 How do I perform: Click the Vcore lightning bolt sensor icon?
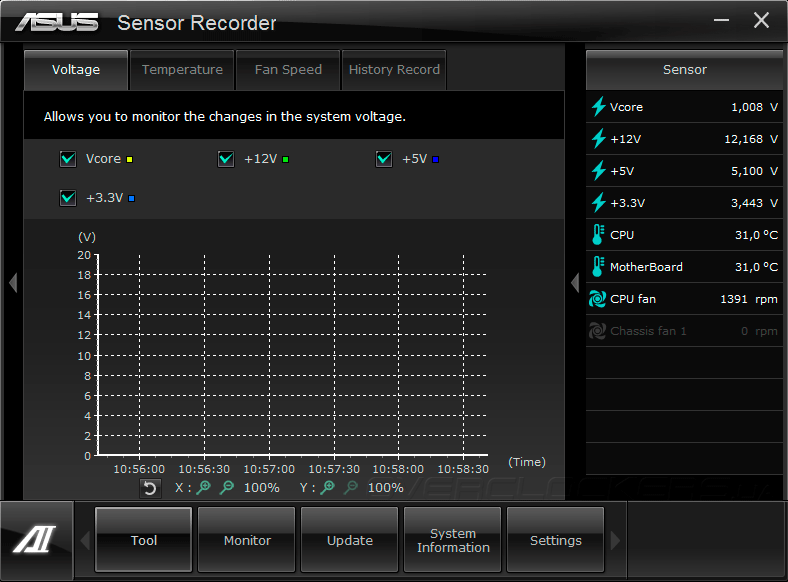(x=598, y=107)
